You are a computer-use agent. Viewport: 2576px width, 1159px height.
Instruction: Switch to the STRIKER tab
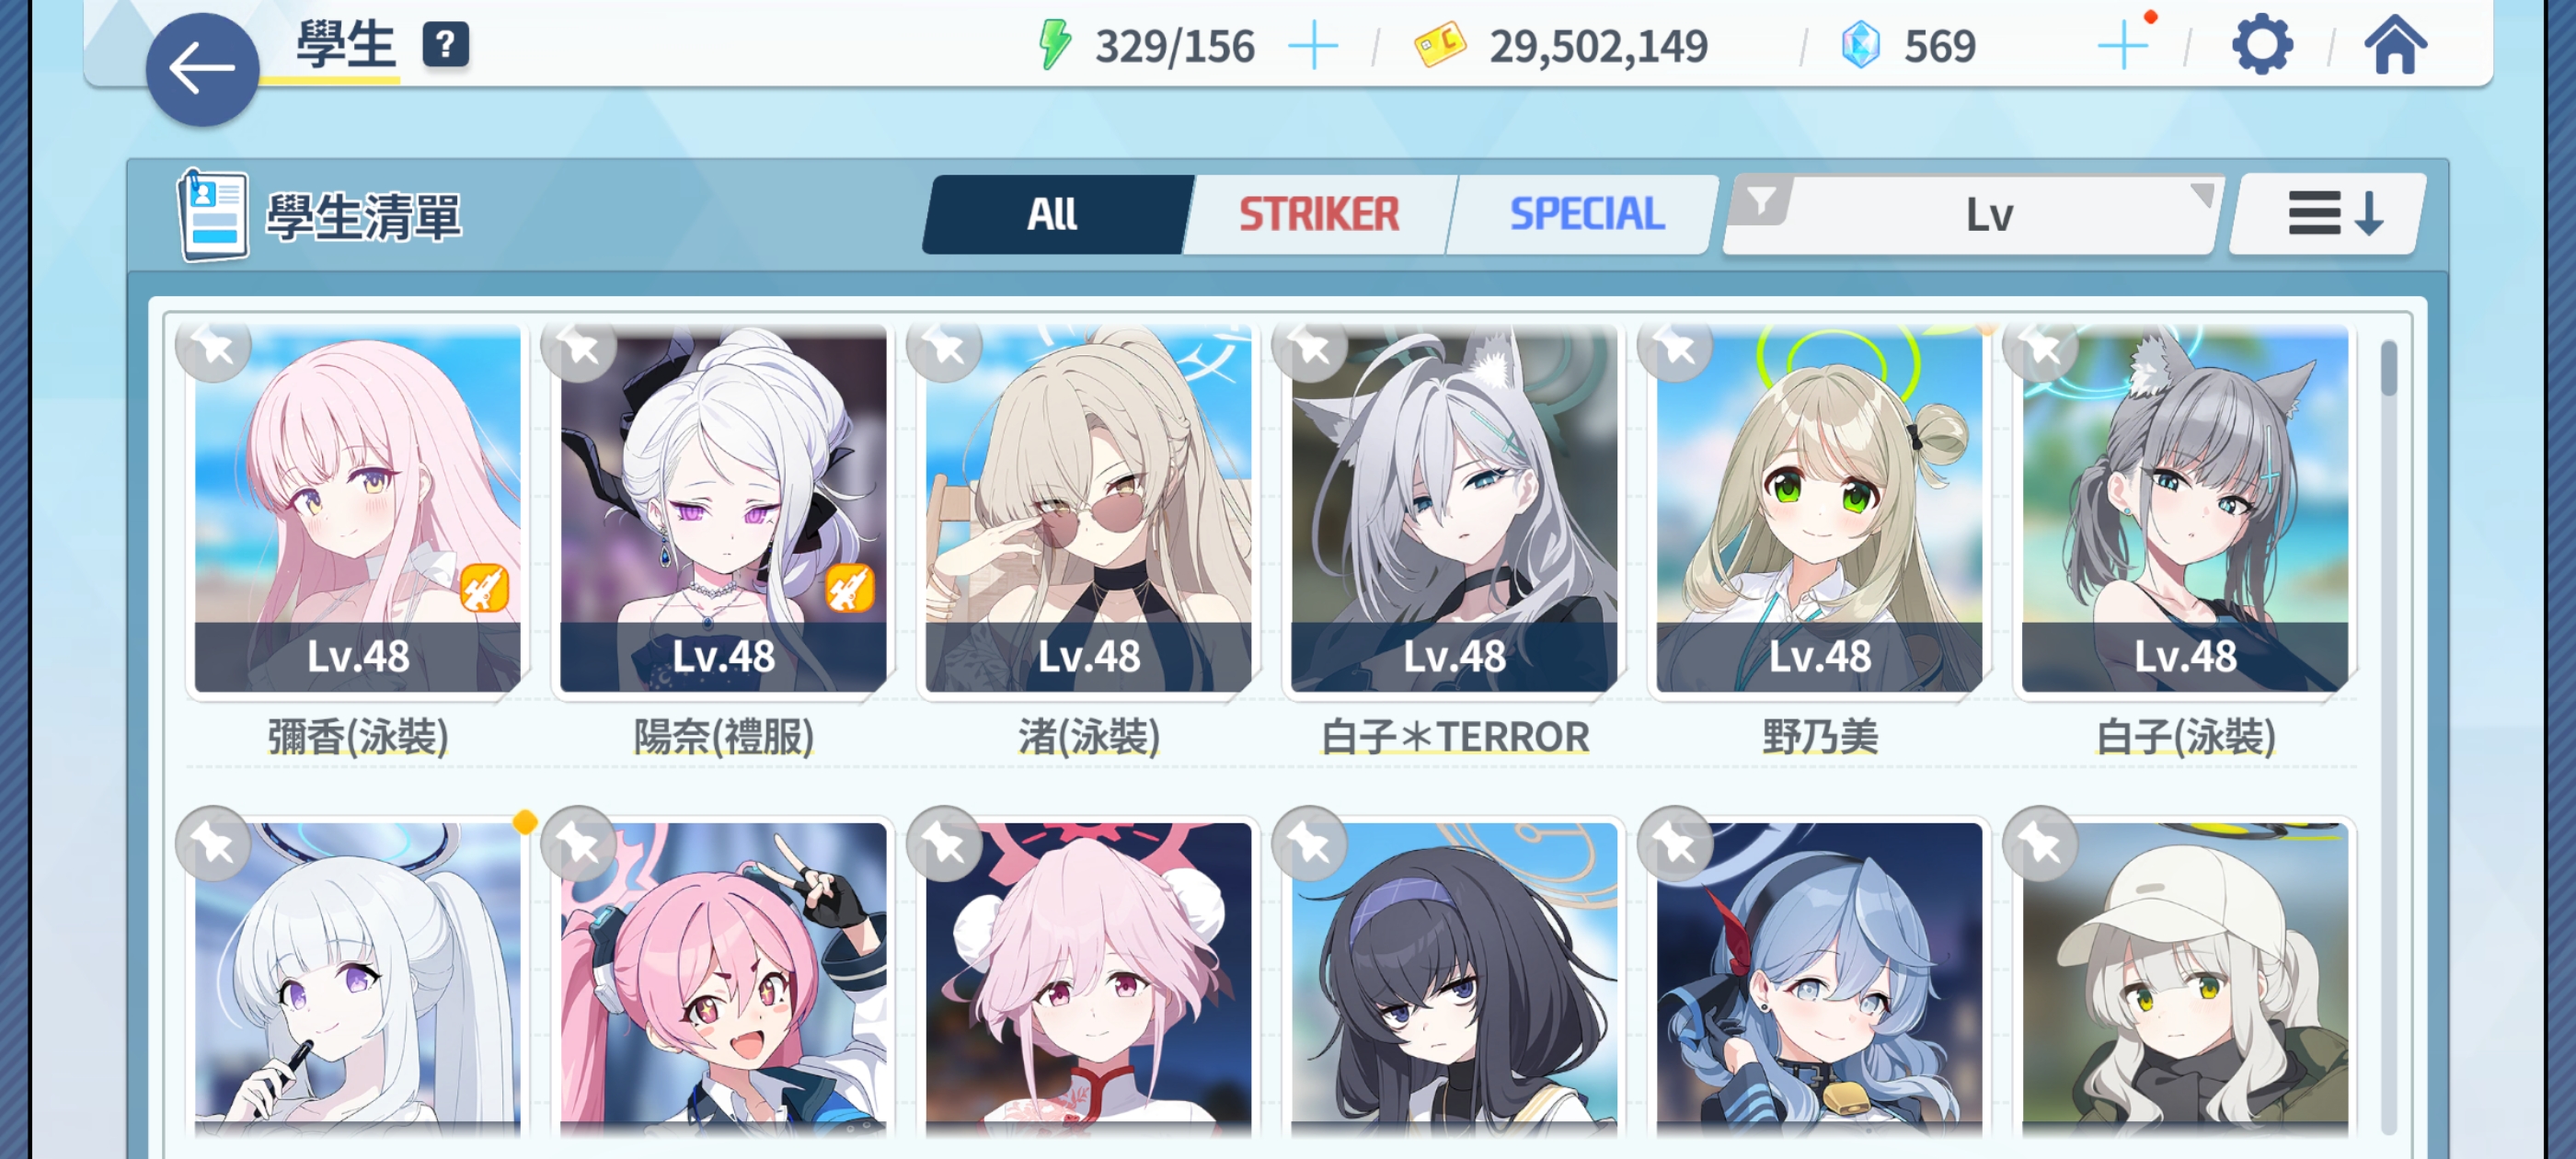1319,214
